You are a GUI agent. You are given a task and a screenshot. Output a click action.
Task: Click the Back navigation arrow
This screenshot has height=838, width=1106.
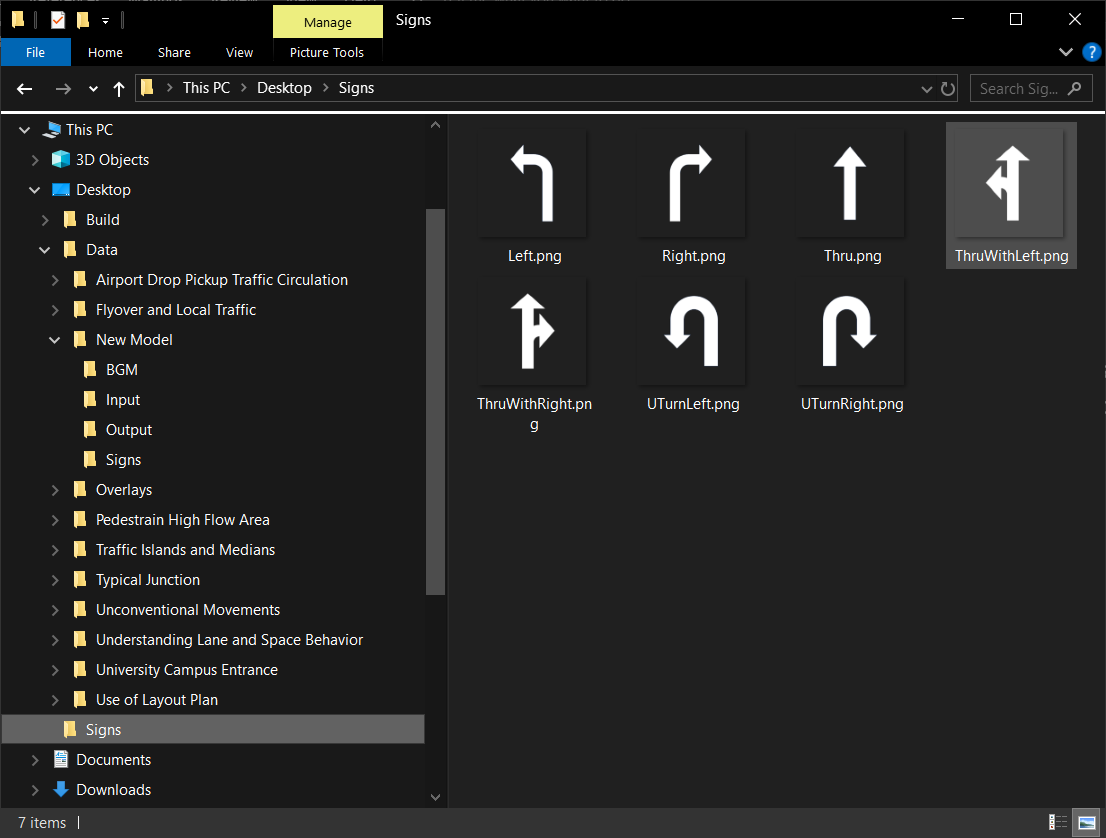[25, 89]
